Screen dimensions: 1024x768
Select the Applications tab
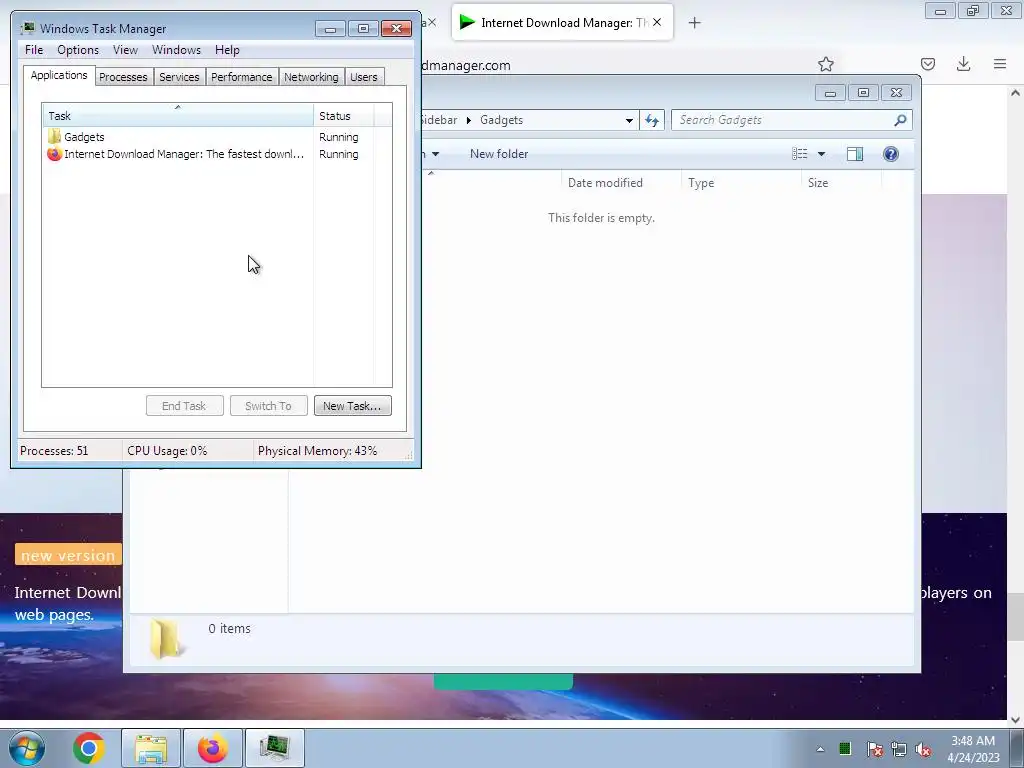coord(59,75)
